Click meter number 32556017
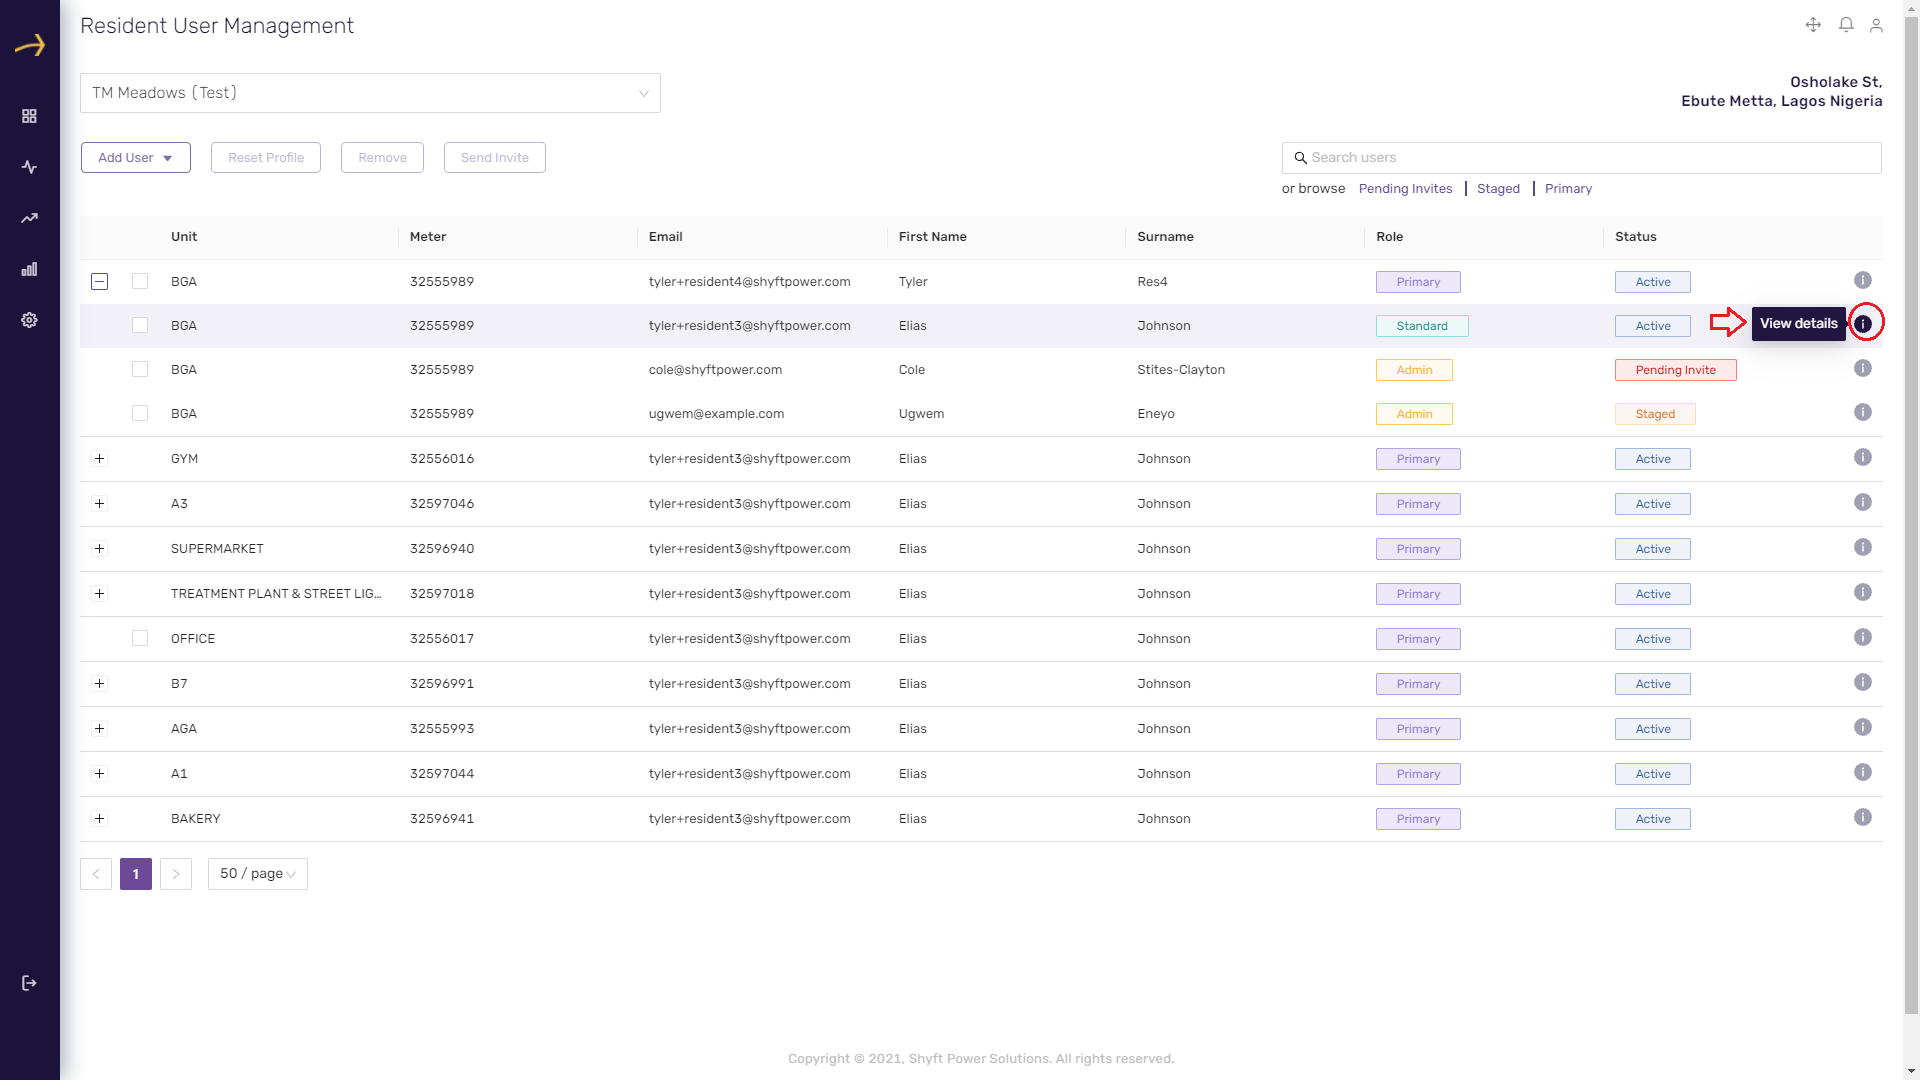The image size is (1920, 1080). click(x=442, y=639)
